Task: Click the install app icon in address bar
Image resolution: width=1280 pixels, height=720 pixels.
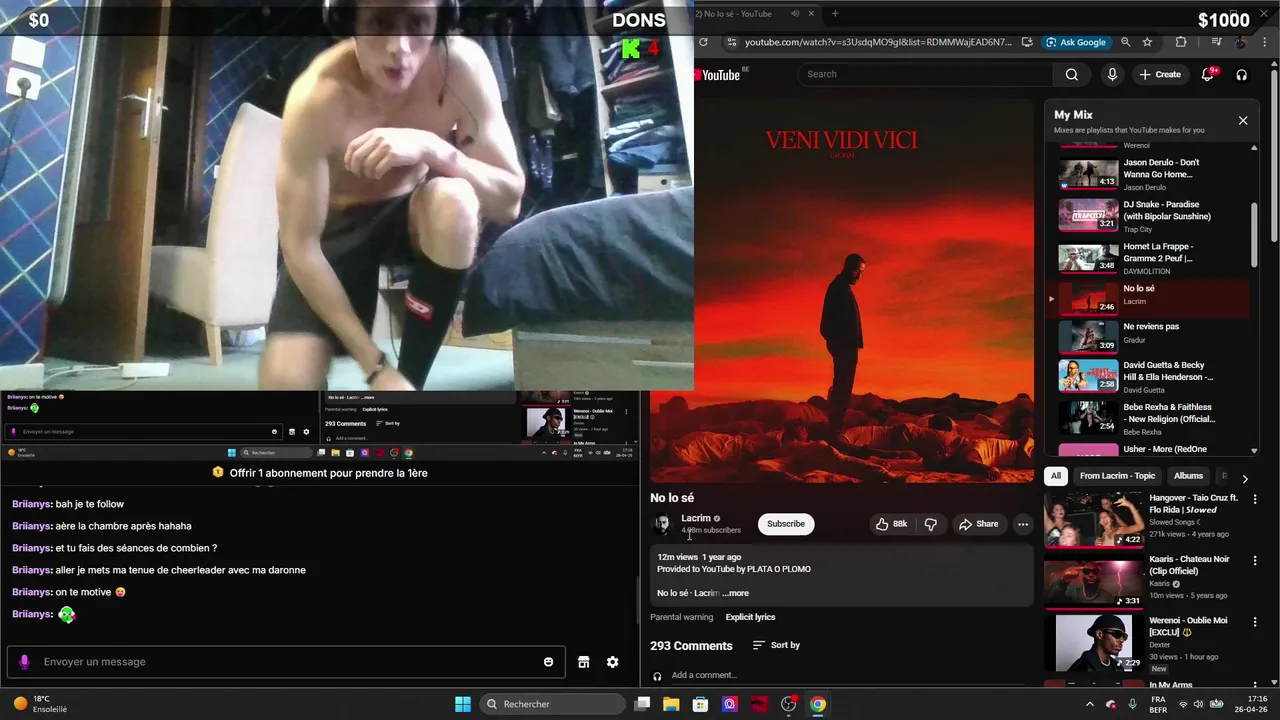Action: (1025, 42)
